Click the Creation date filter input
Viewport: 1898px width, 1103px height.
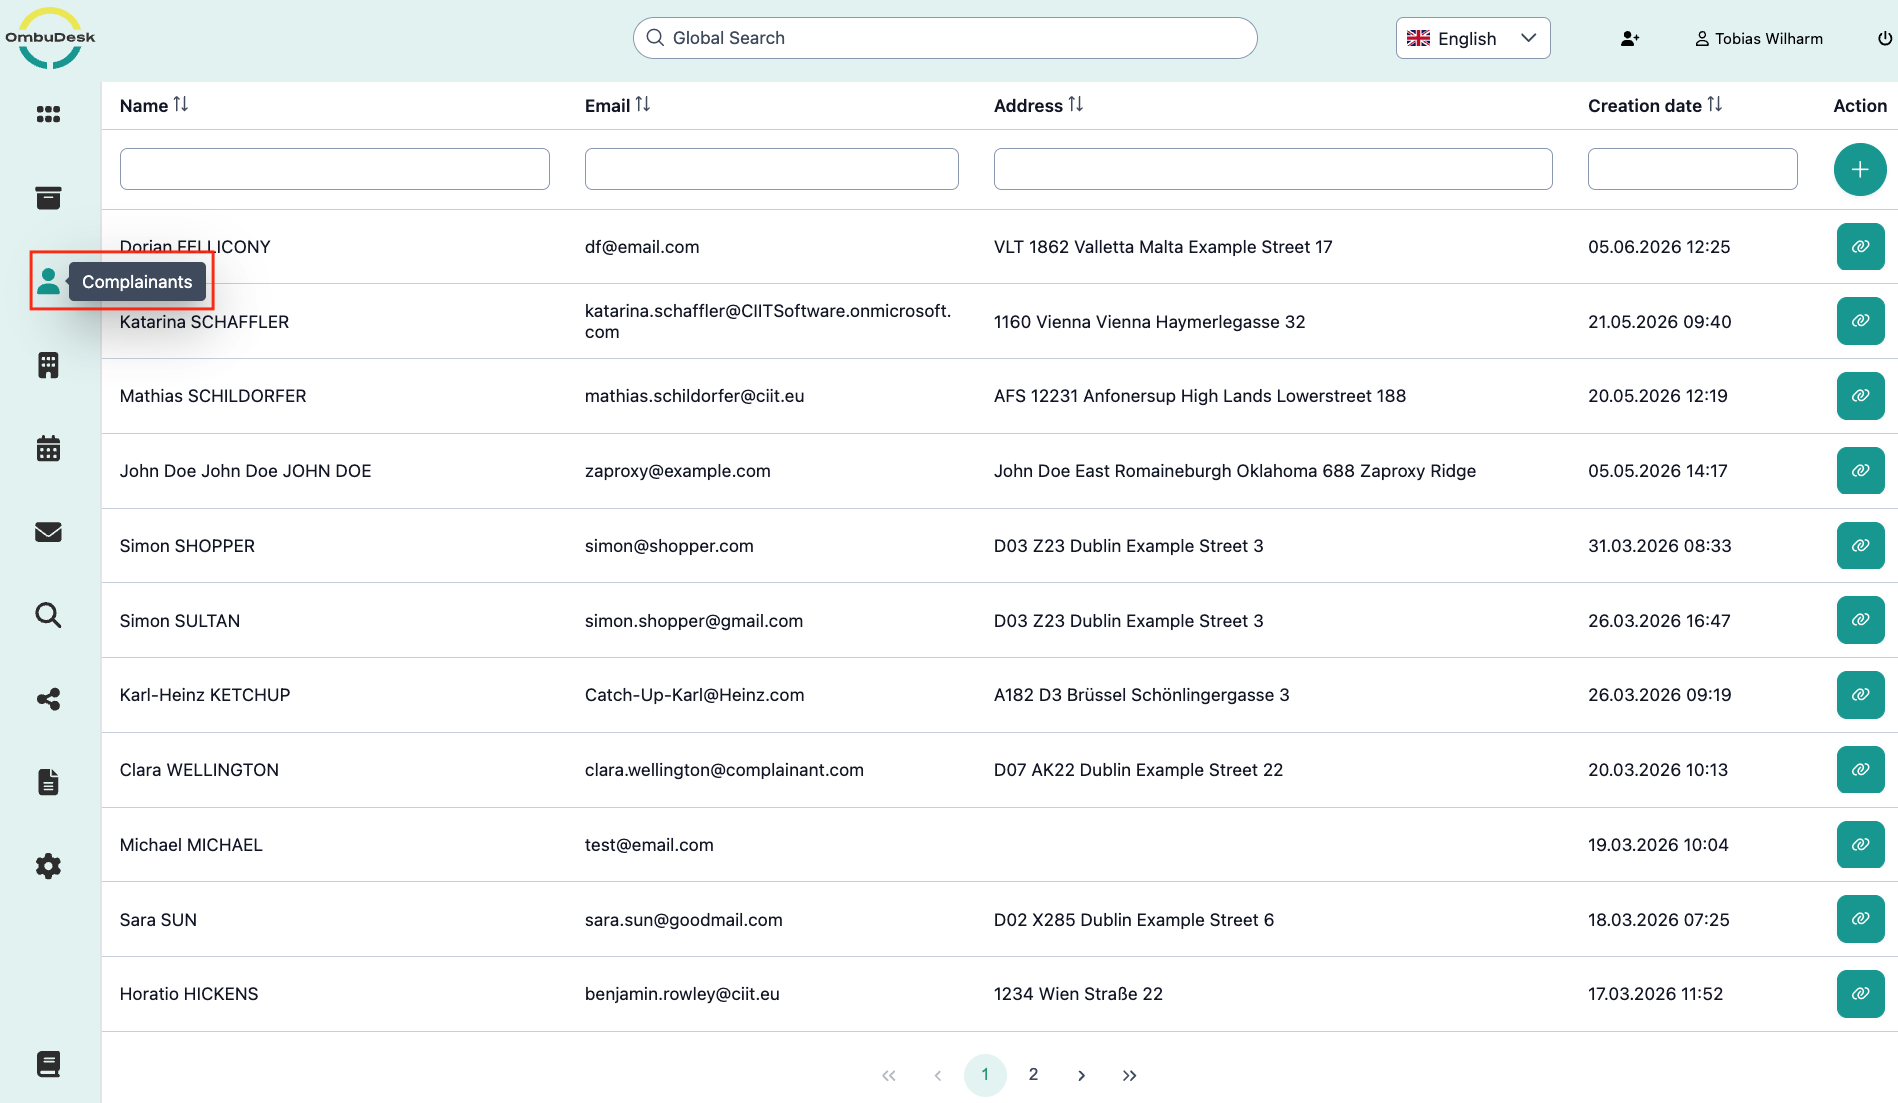1693,169
